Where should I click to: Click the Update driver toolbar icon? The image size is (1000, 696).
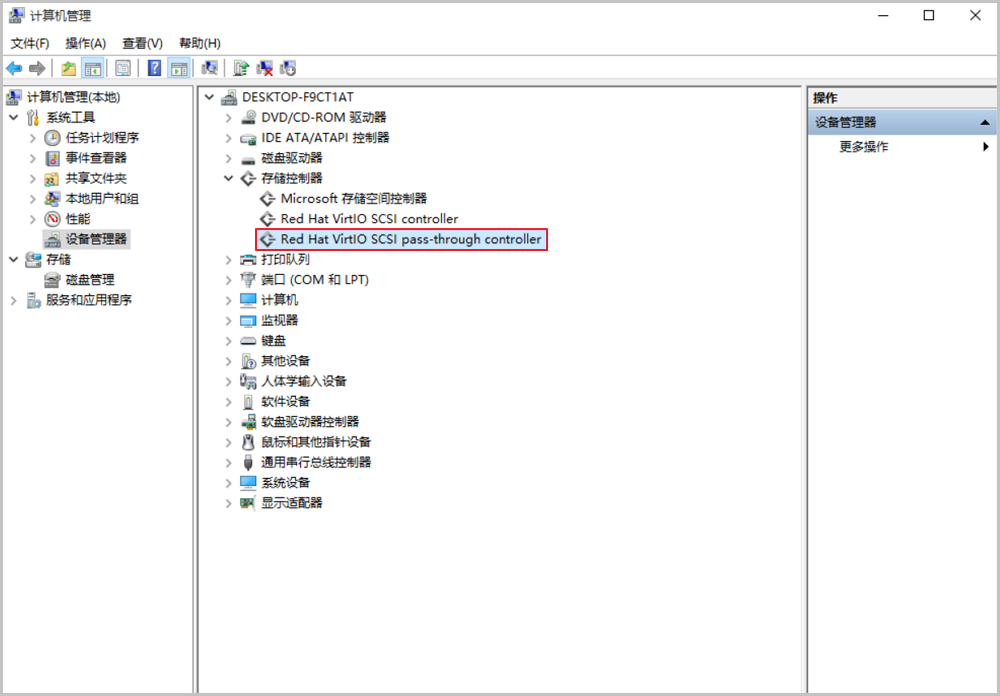[241, 68]
